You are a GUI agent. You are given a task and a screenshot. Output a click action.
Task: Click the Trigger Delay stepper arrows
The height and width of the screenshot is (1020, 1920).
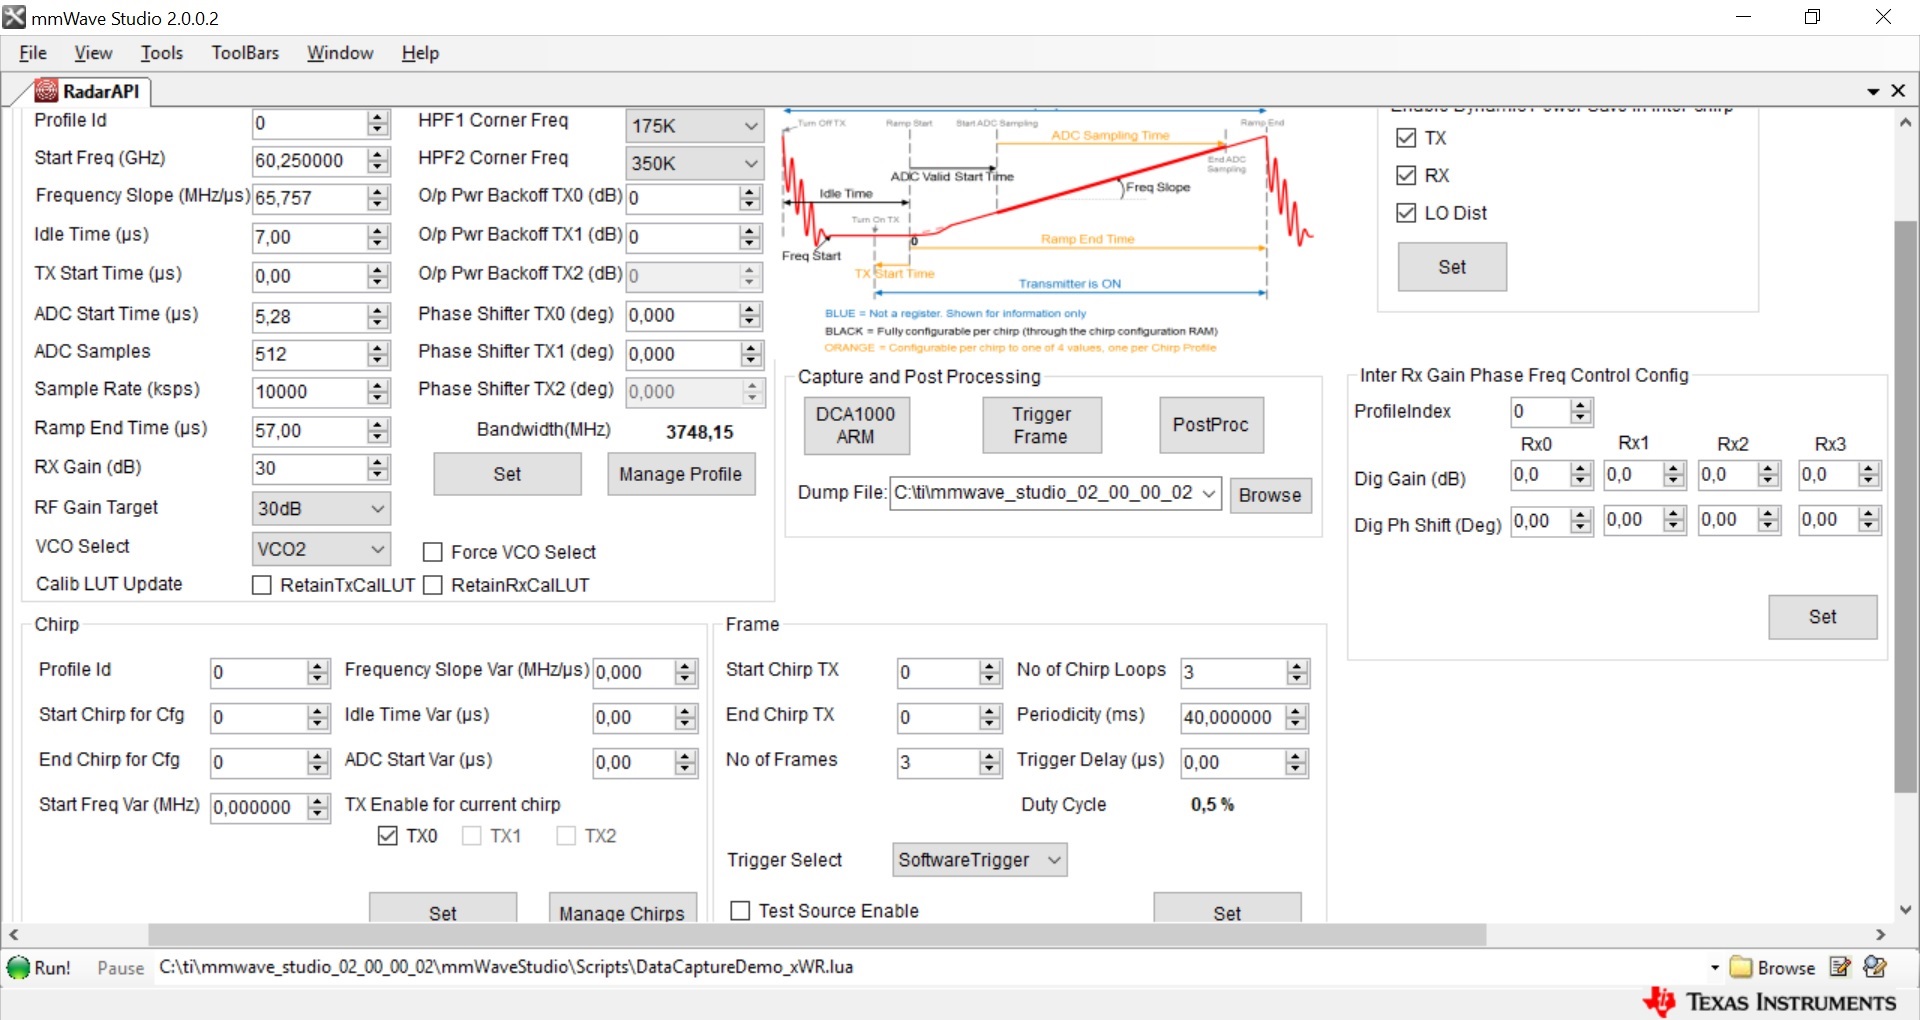pyautogui.click(x=1296, y=763)
